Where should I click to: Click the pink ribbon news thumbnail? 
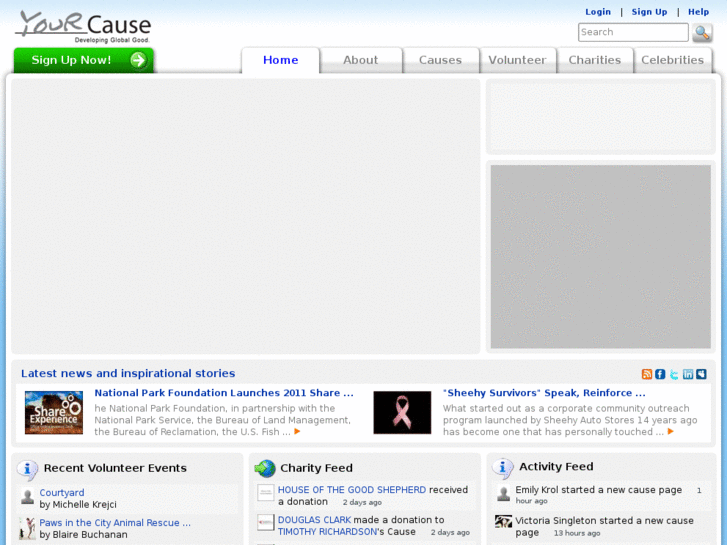(x=402, y=412)
